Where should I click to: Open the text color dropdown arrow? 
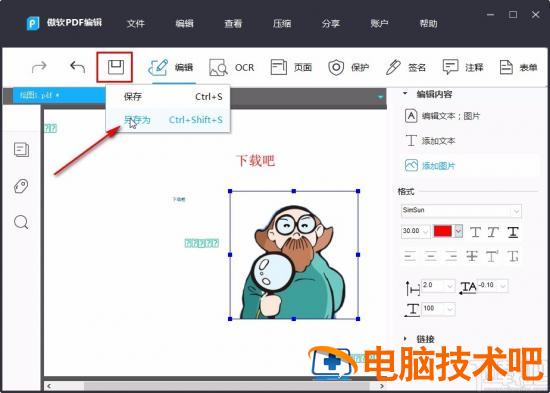coord(458,231)
